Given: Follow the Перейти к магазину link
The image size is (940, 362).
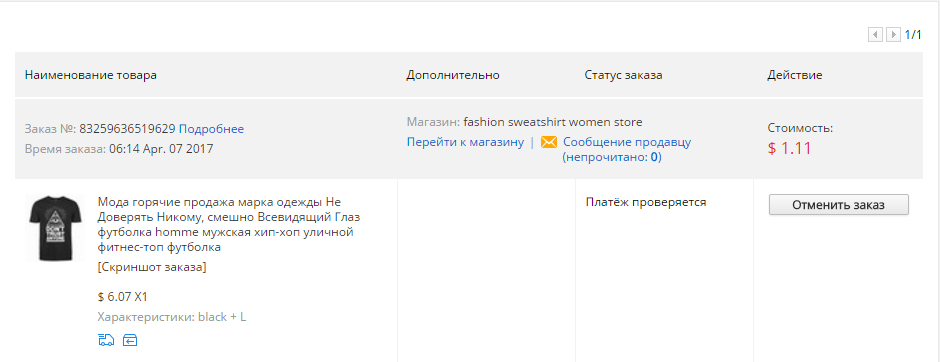Looking at the screenshot, I should 465,143.
